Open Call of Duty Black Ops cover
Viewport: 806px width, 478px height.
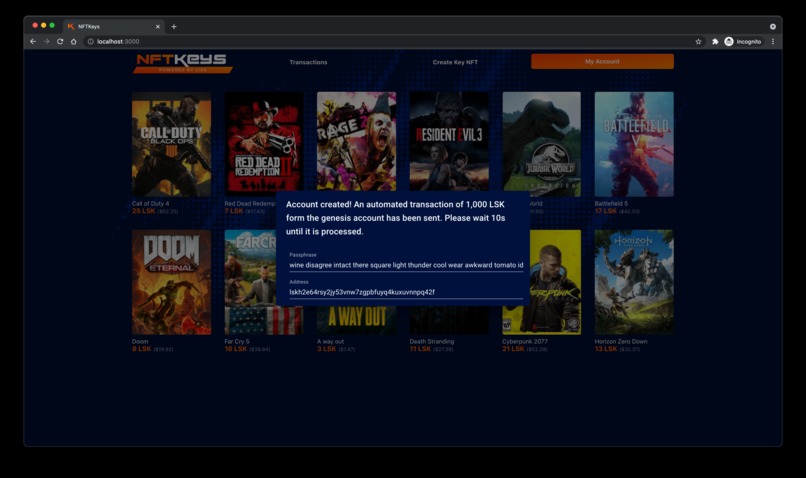pyautogui.click(x=171, y=144)
